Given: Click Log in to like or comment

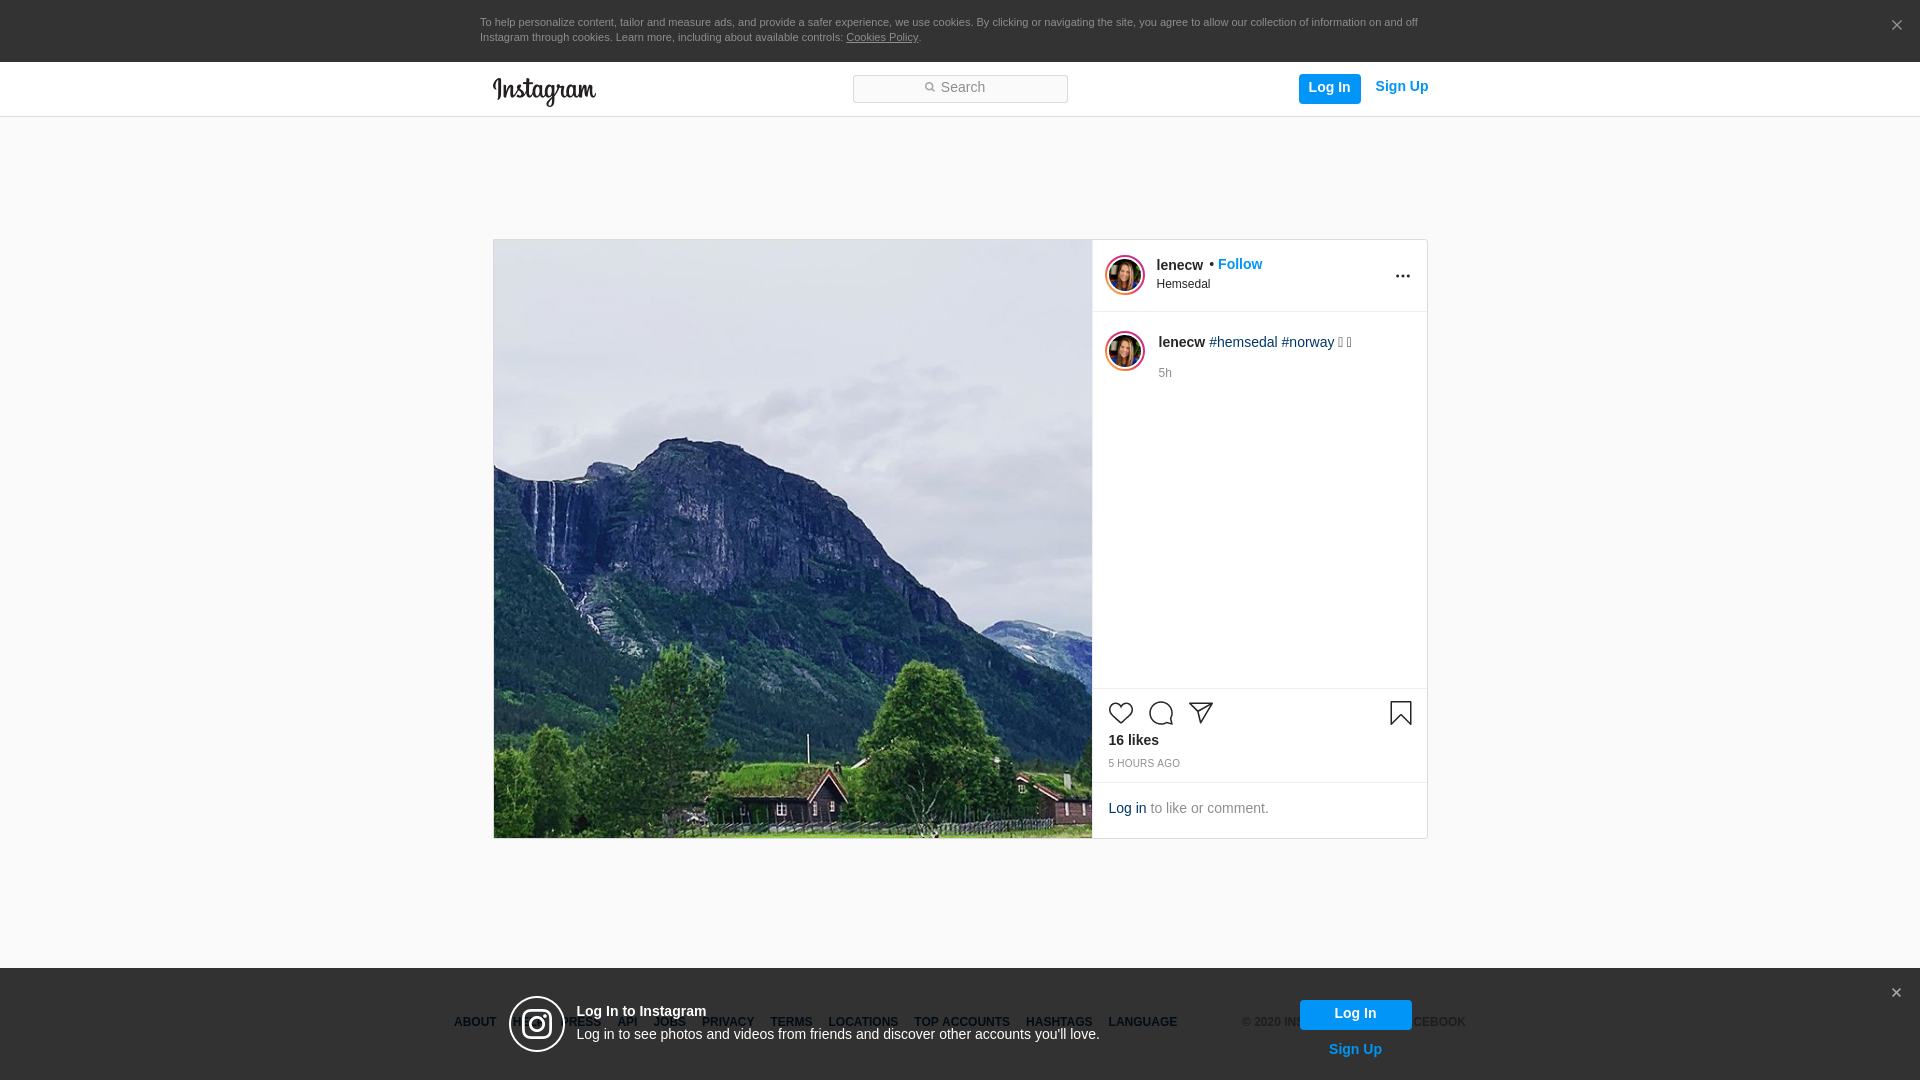Looking at the screenshot, I should pyautogui.click(x=1127, y=808).
